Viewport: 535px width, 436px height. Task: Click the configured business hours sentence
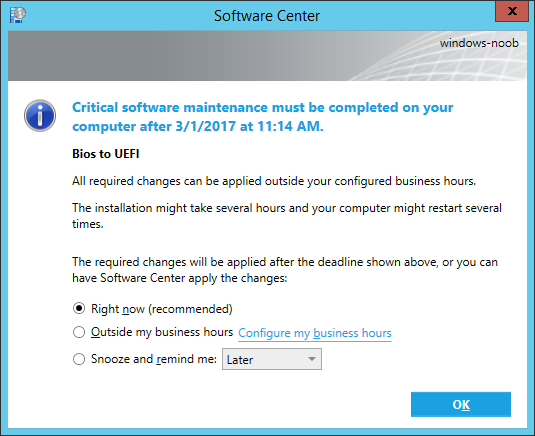274,181
